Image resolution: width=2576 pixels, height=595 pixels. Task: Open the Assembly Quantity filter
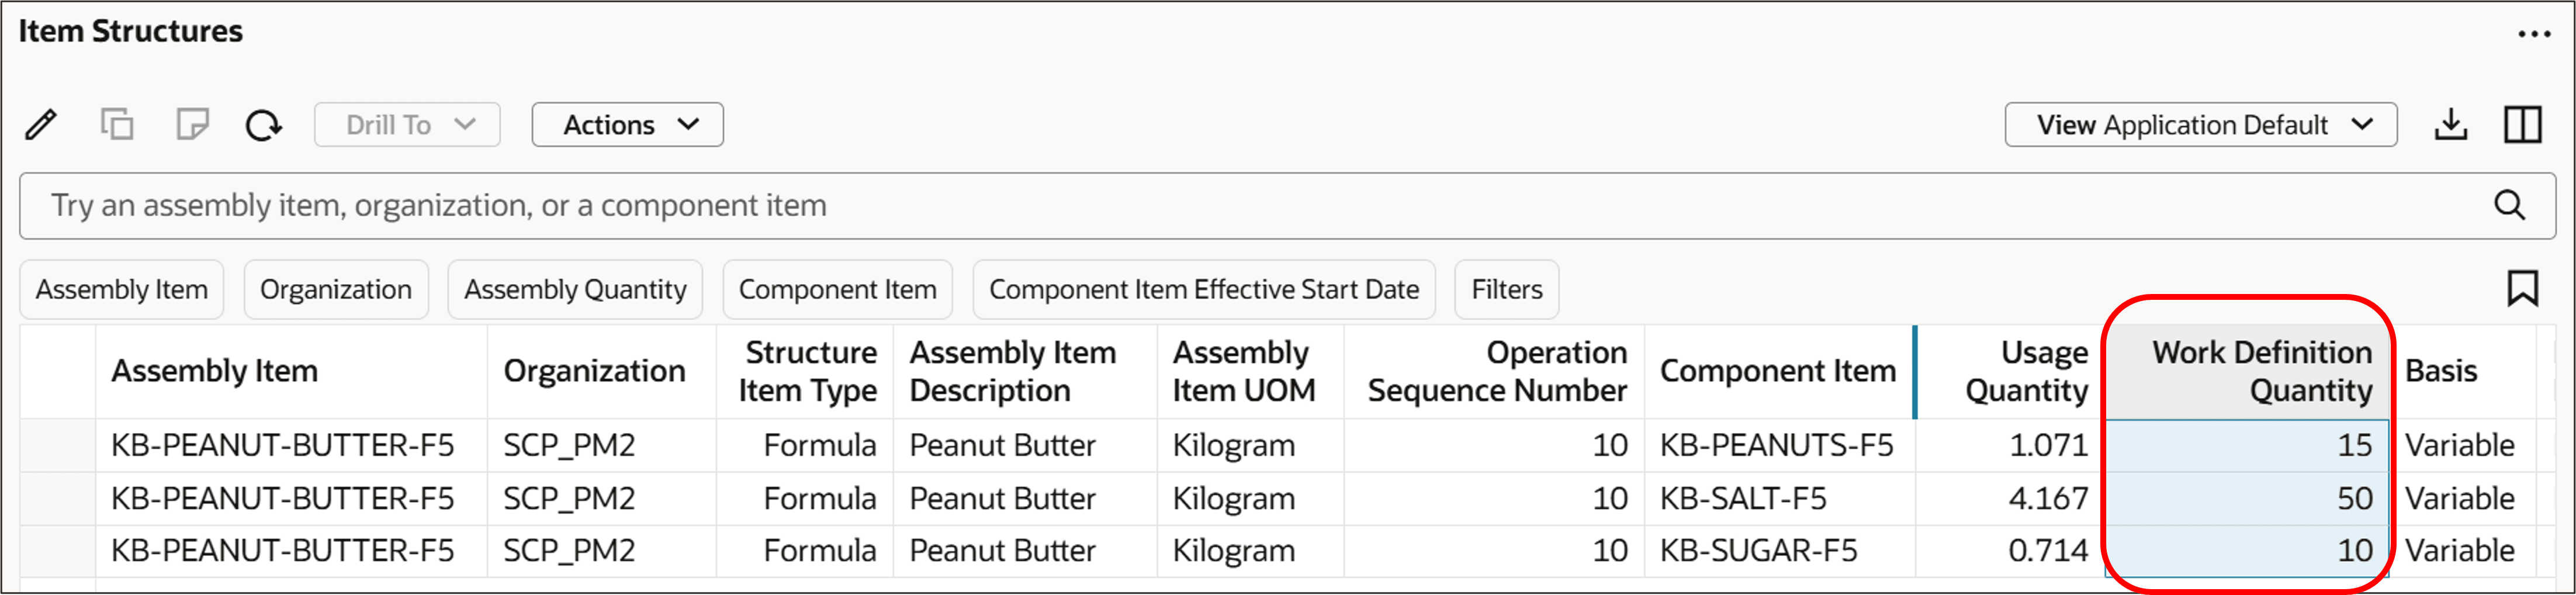point(575,289)
